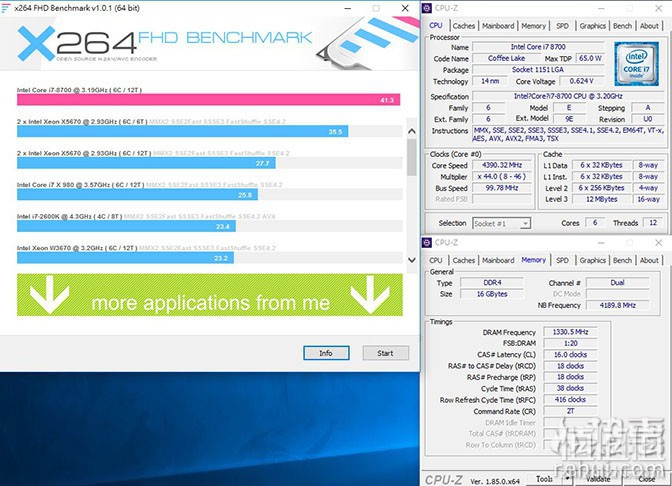Click the memory Type value 'DDR4'

pos(492,282)
